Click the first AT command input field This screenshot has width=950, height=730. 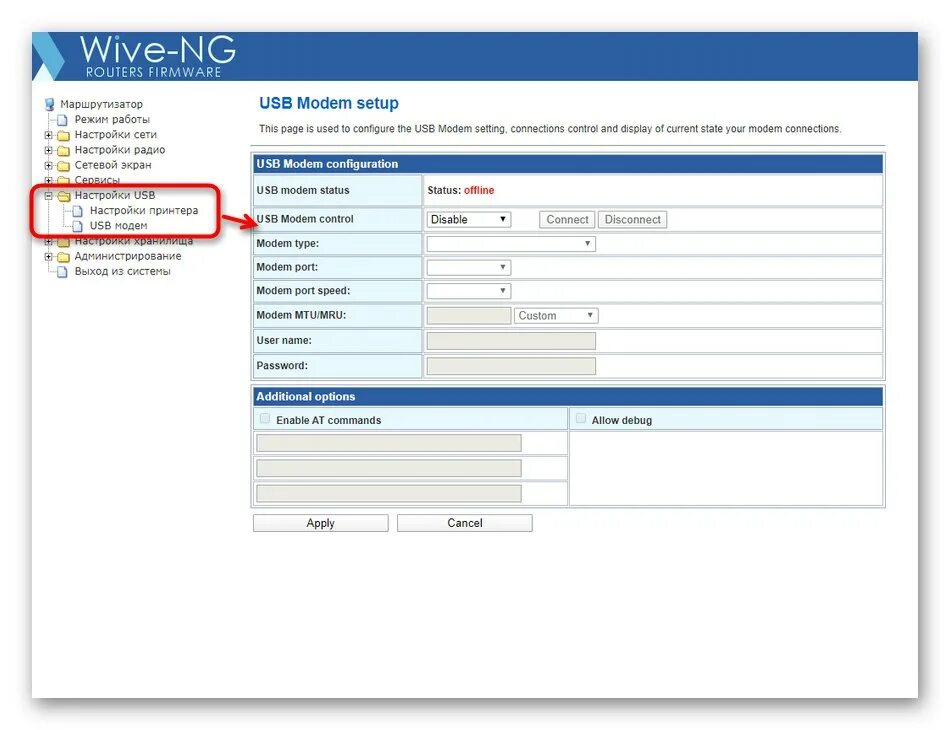(x=388, y=443)
